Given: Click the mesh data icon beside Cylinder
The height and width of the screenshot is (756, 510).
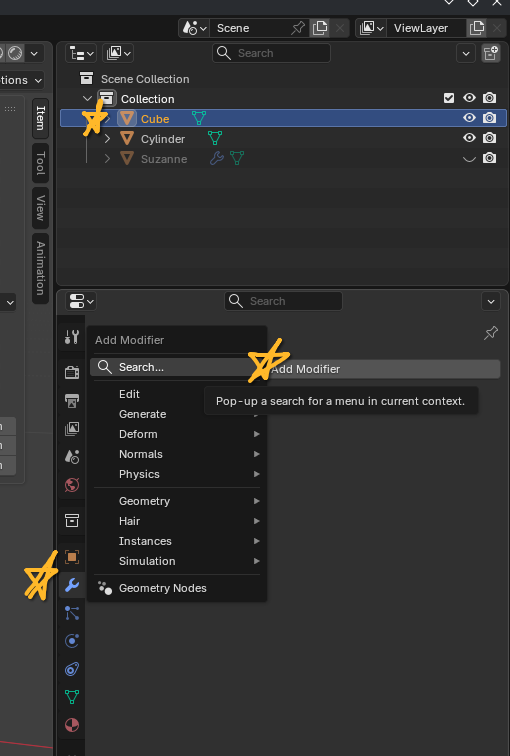Looking at the screenshot, I should click(215, 138).
